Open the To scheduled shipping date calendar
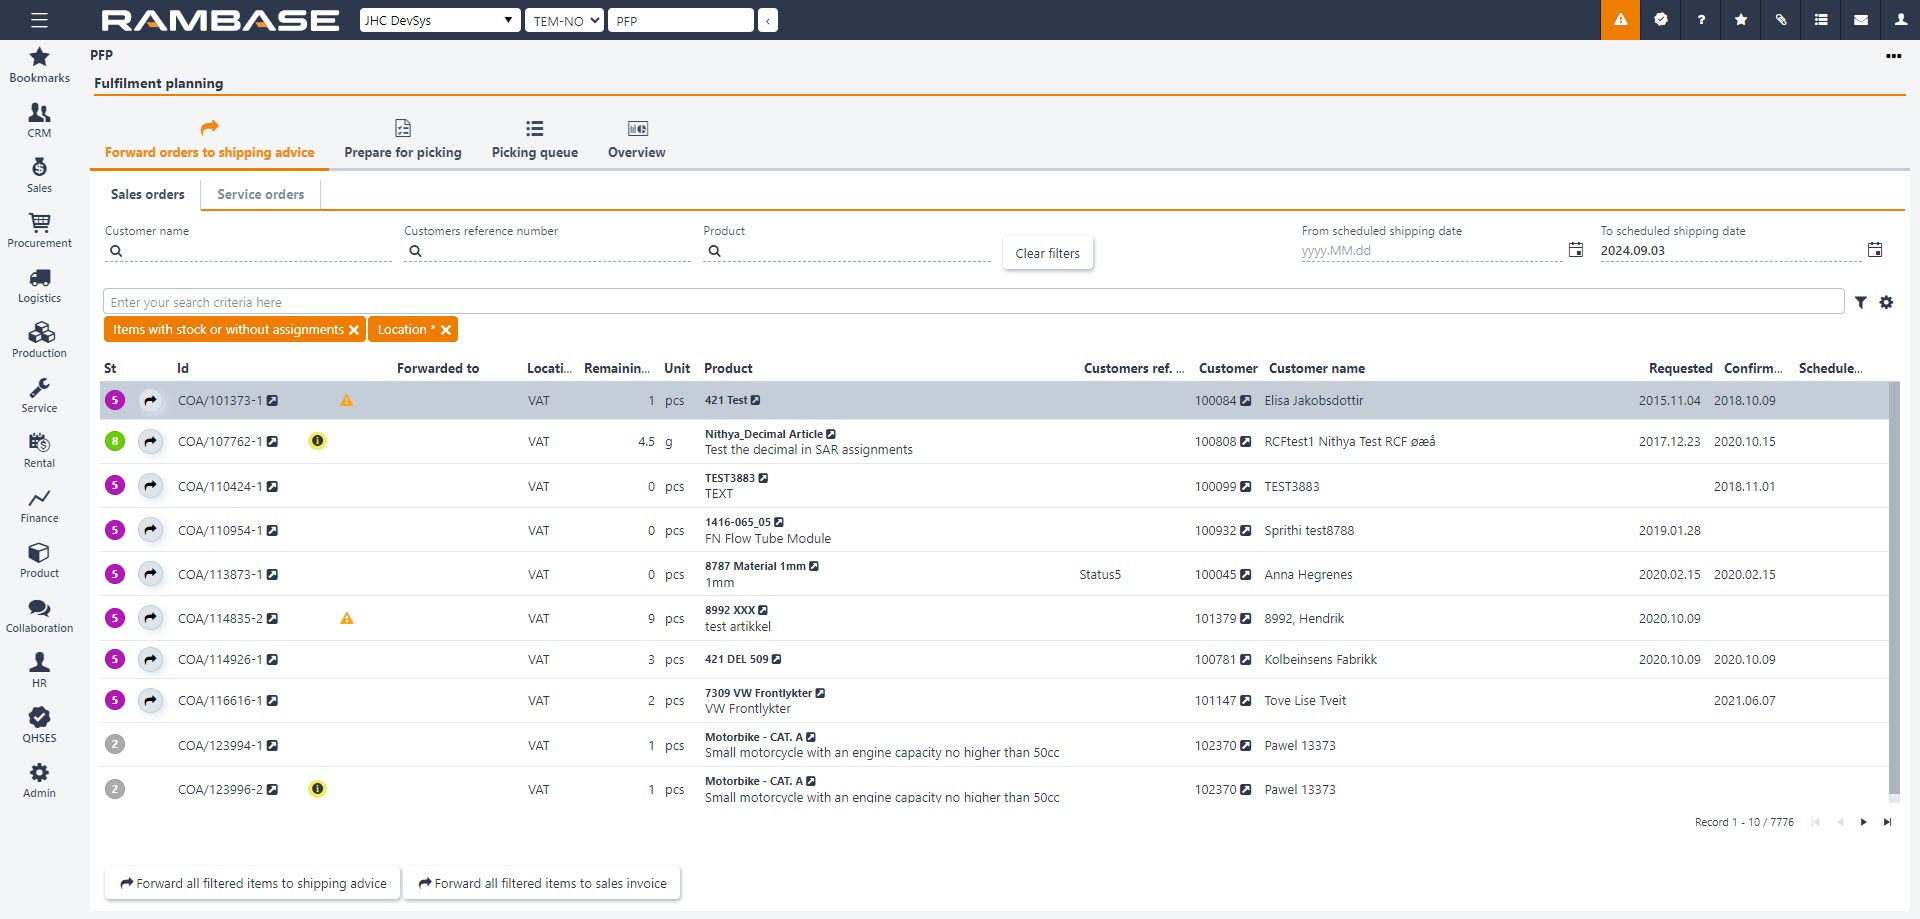 click(1875, 250)
